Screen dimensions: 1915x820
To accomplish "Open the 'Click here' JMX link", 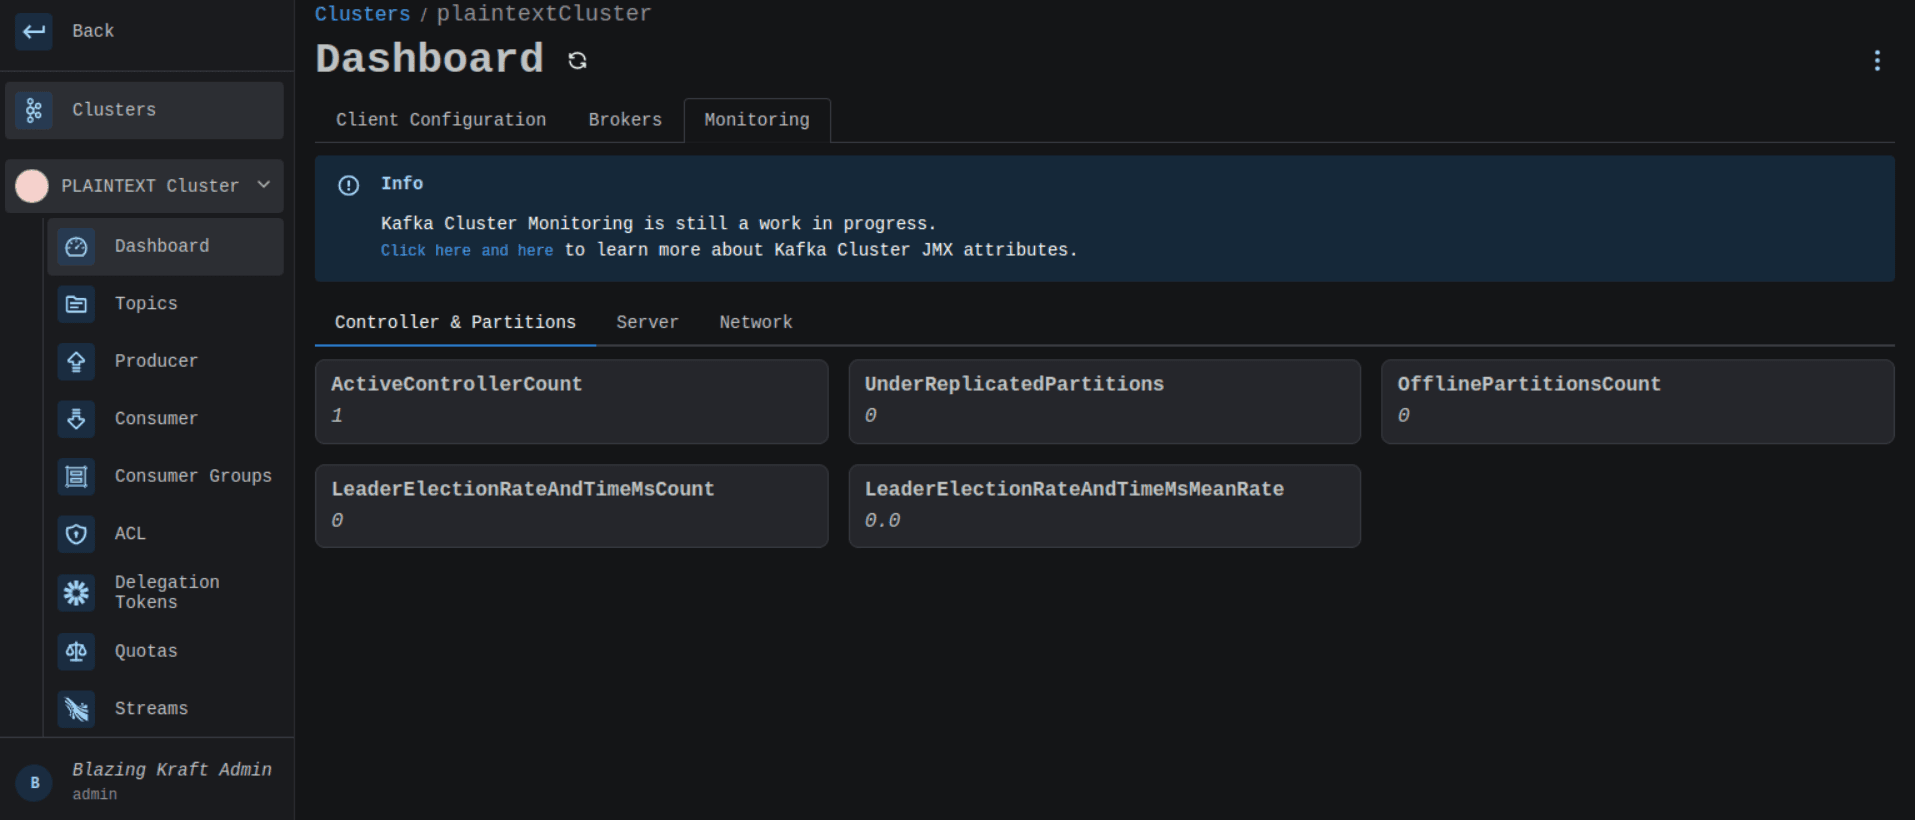I will pyautogui.click(x=425, y=250).
